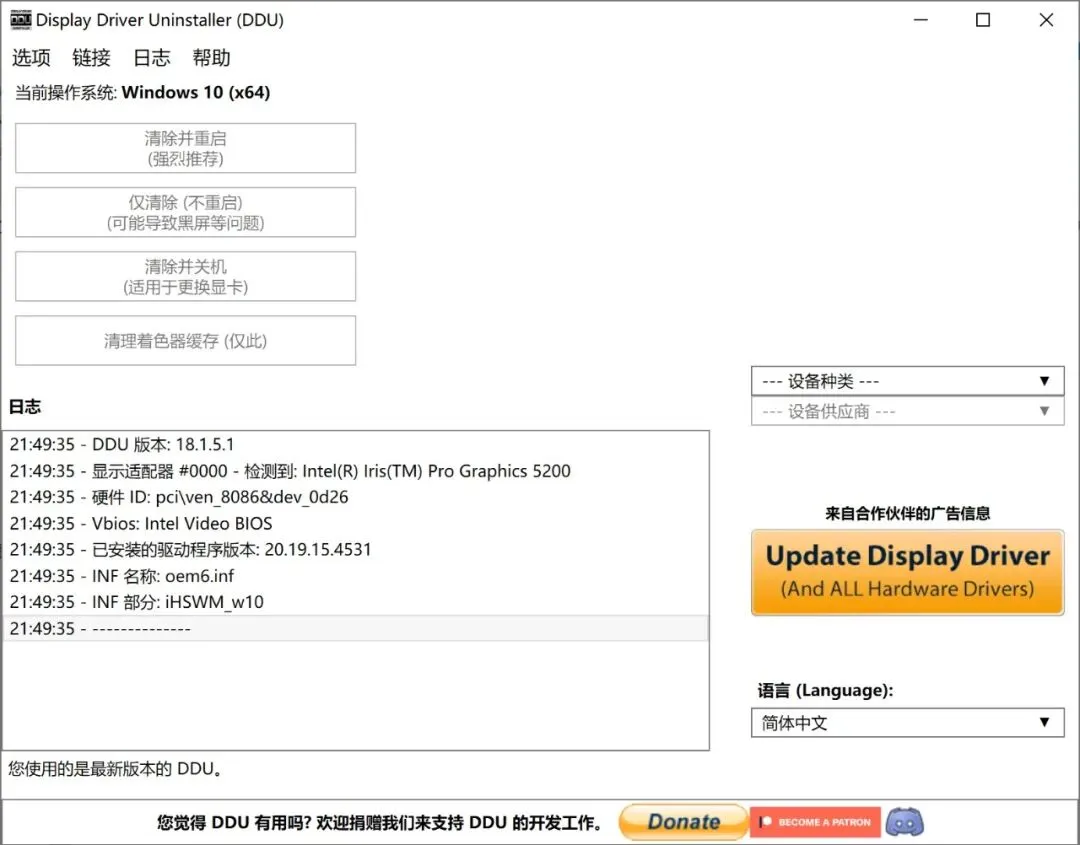The height and width of the screenshot is (845, 1080).
Task: Click the Donate button
Action: tap(683, 822)
